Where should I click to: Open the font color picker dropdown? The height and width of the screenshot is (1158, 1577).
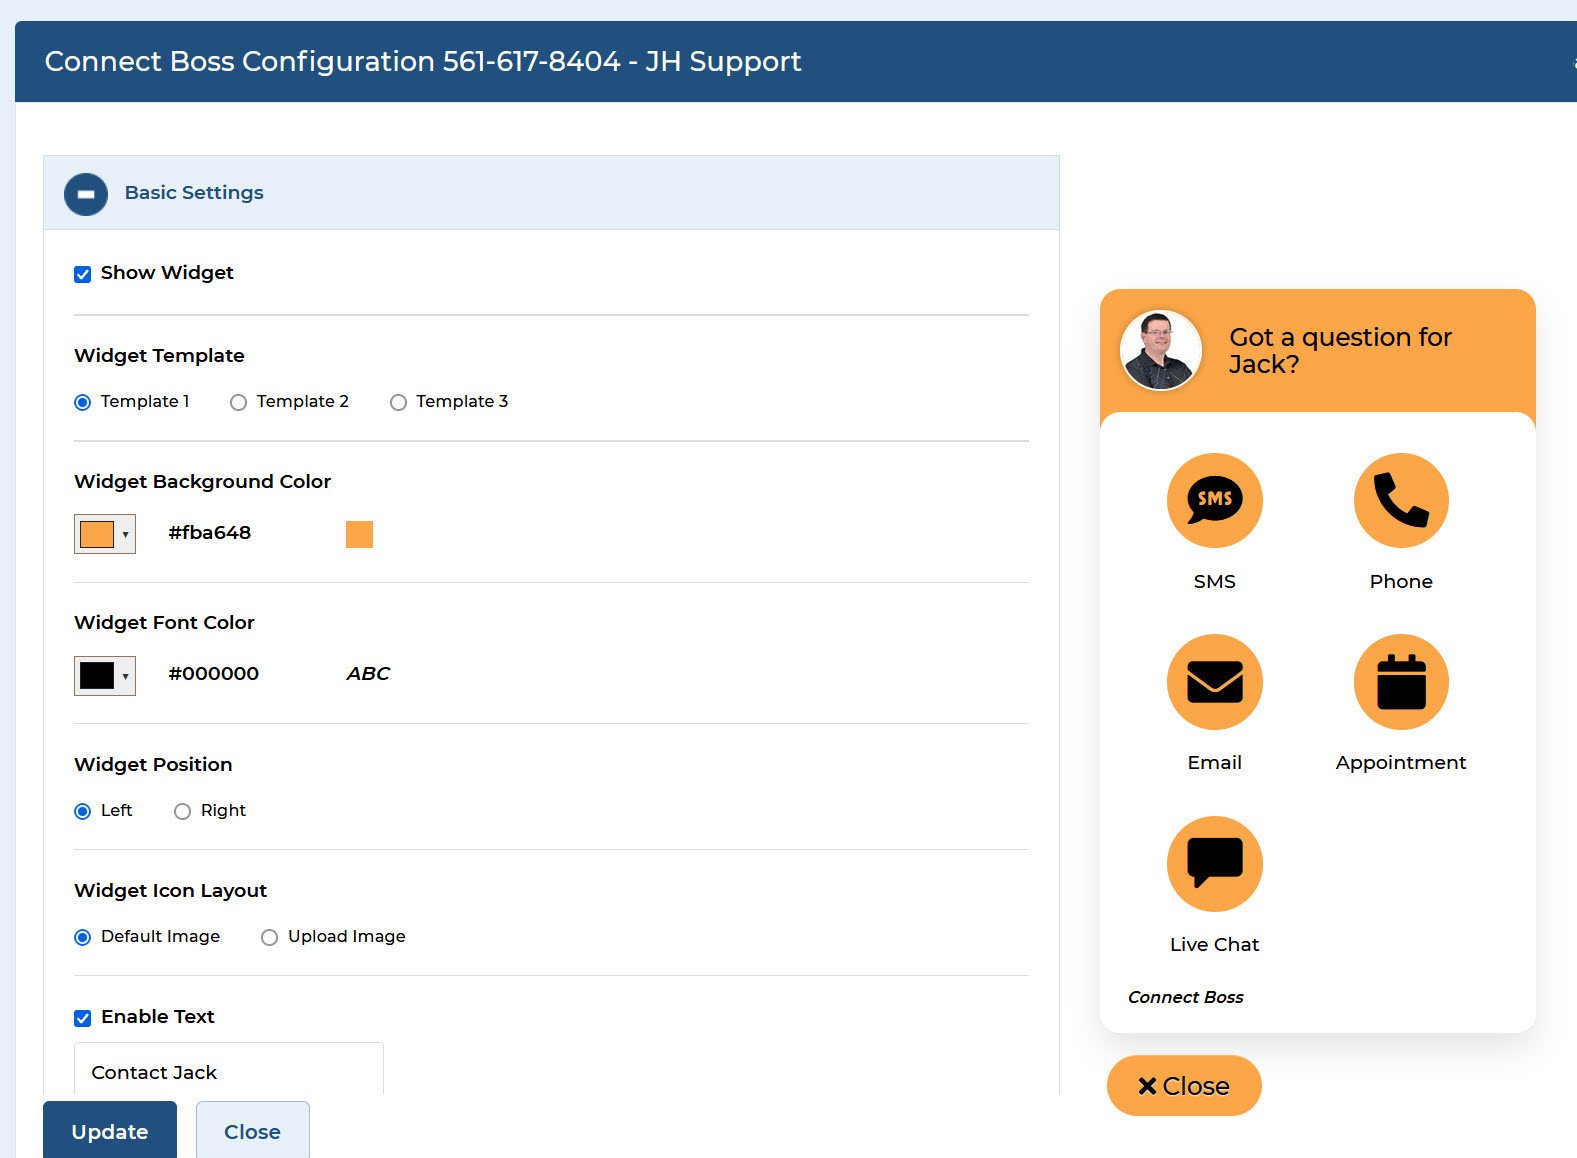105,676
